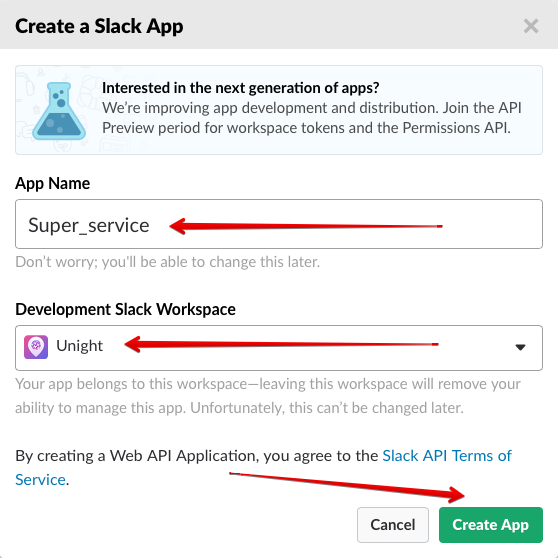Close the Create a Slack App dialog

(x=531, y=26)
